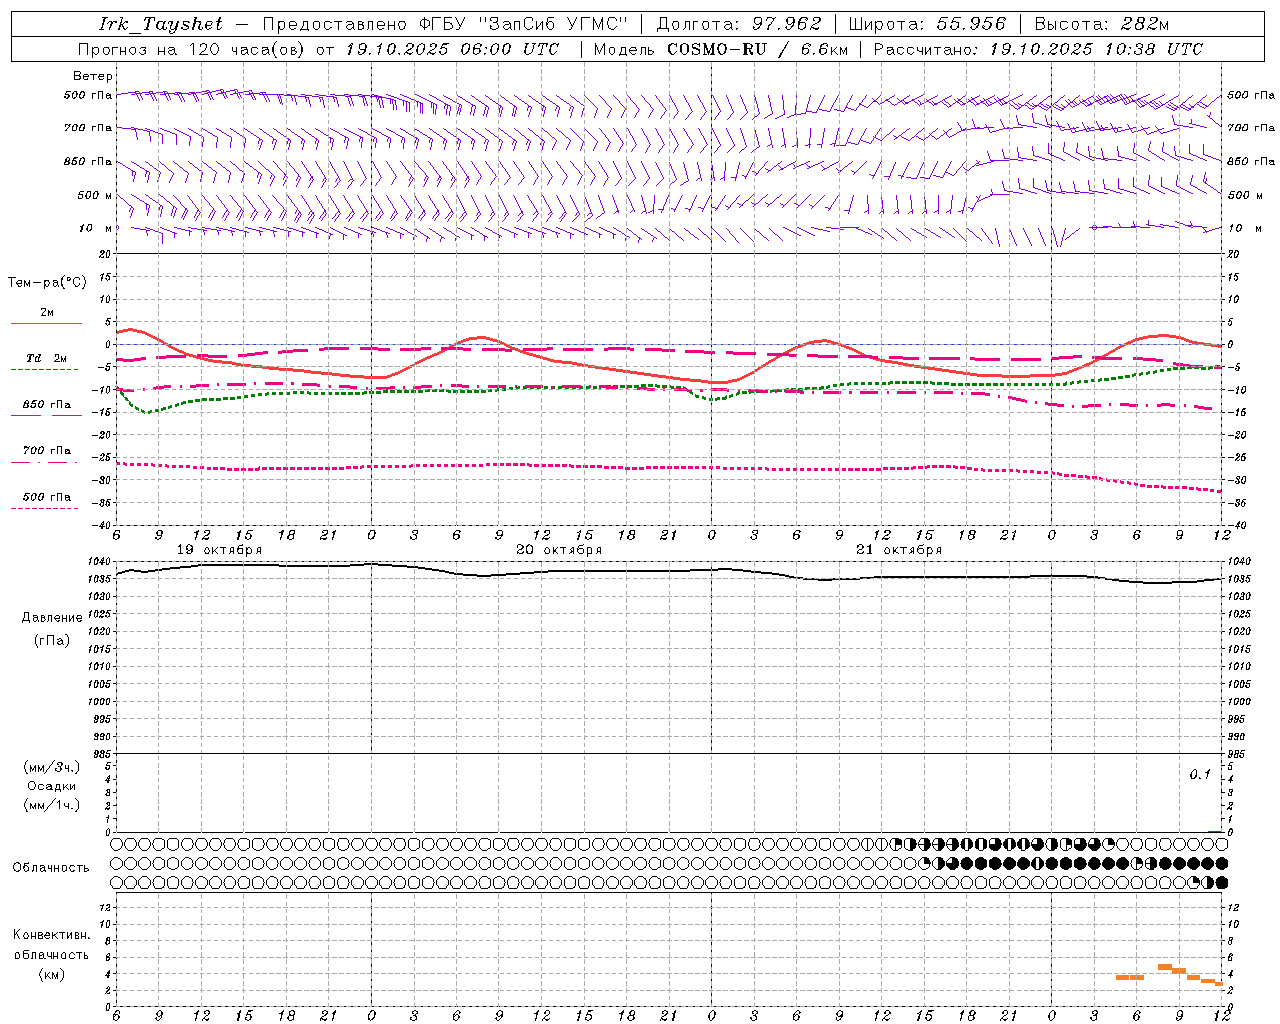Click the Облачность cloud cover label

pos(51,868)
